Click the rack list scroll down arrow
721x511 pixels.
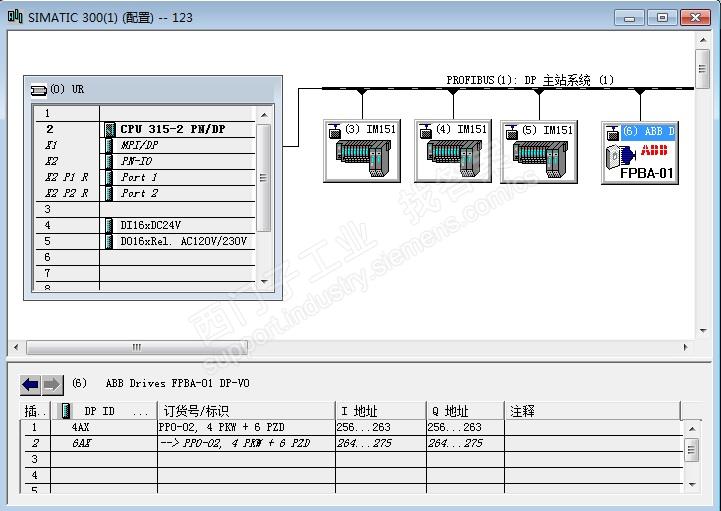[264, 281]
